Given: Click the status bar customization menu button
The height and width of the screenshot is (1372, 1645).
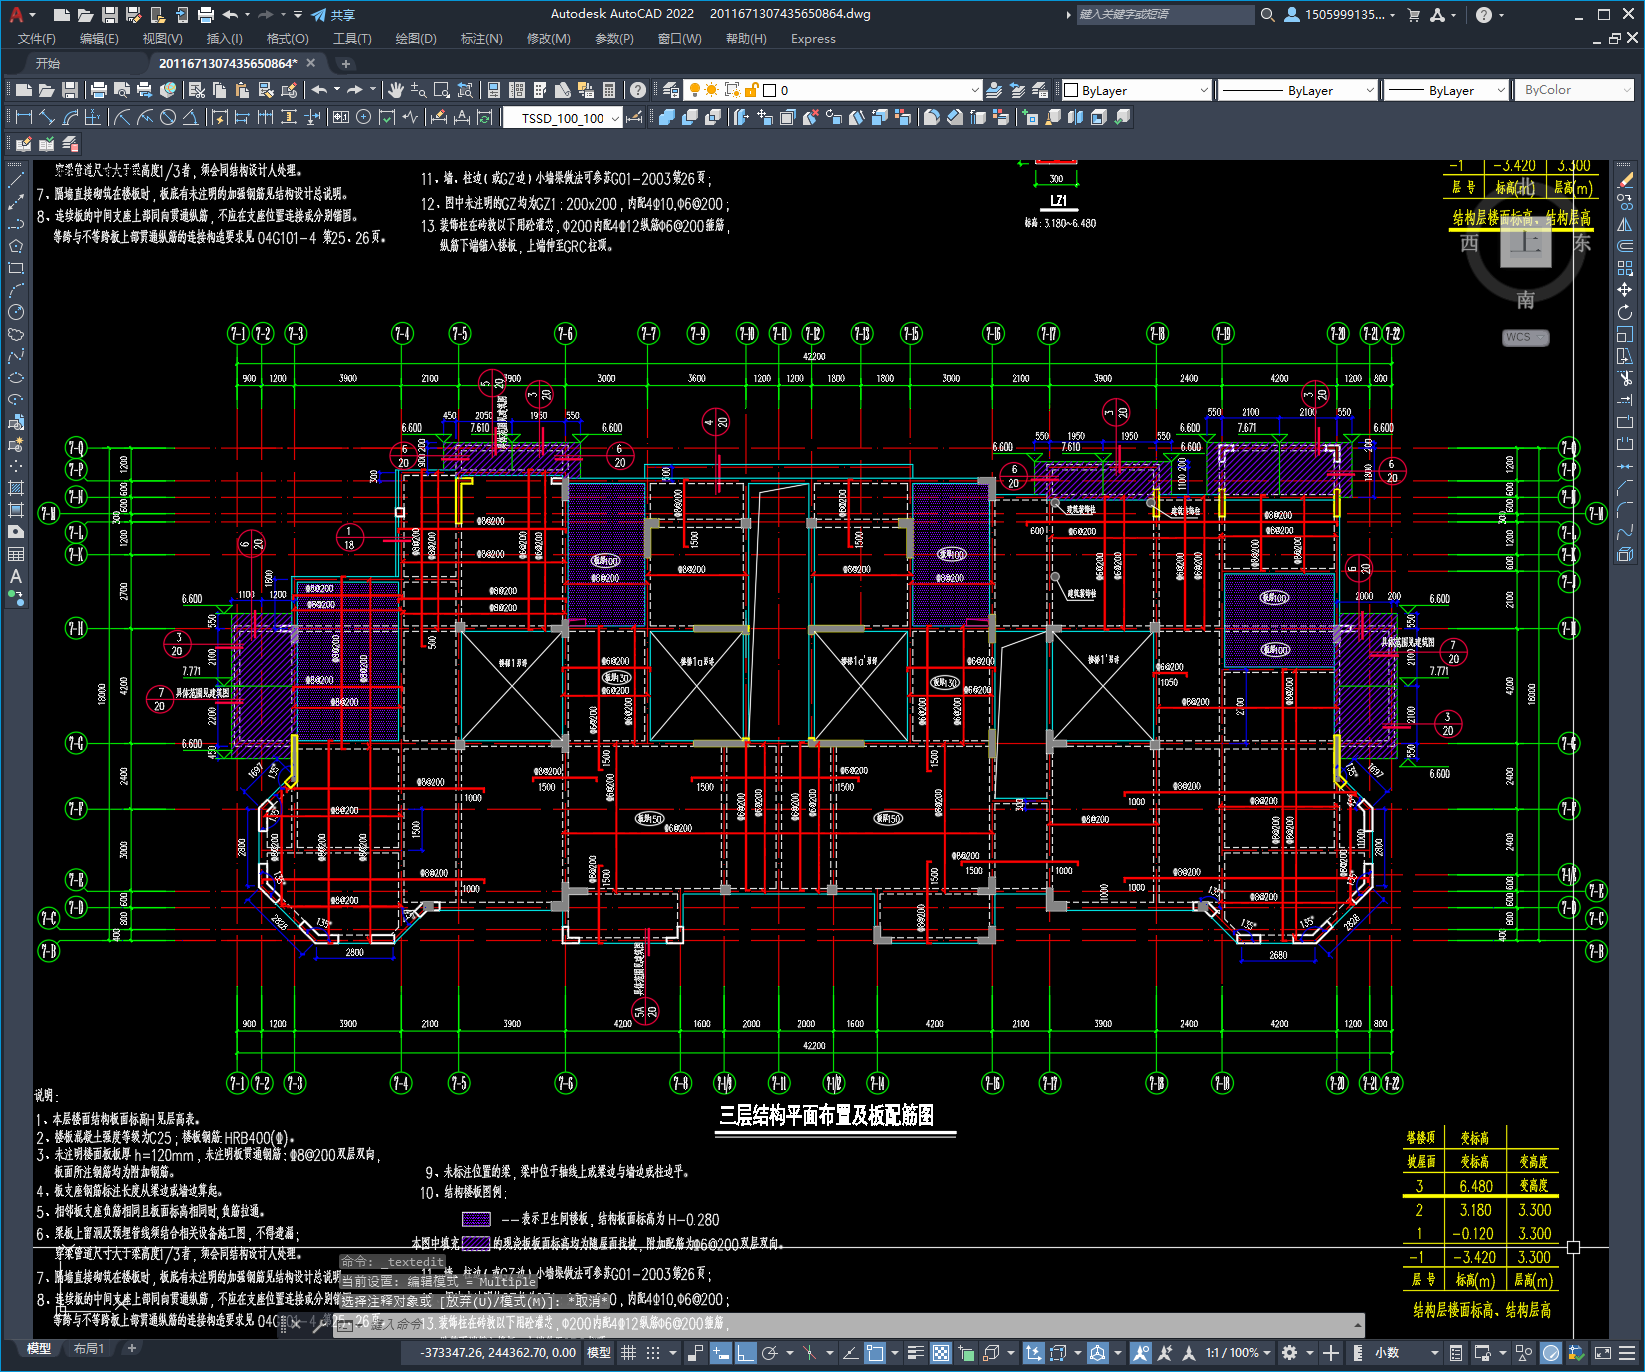Looking at the screenshot, I should click(1627, 1353).
